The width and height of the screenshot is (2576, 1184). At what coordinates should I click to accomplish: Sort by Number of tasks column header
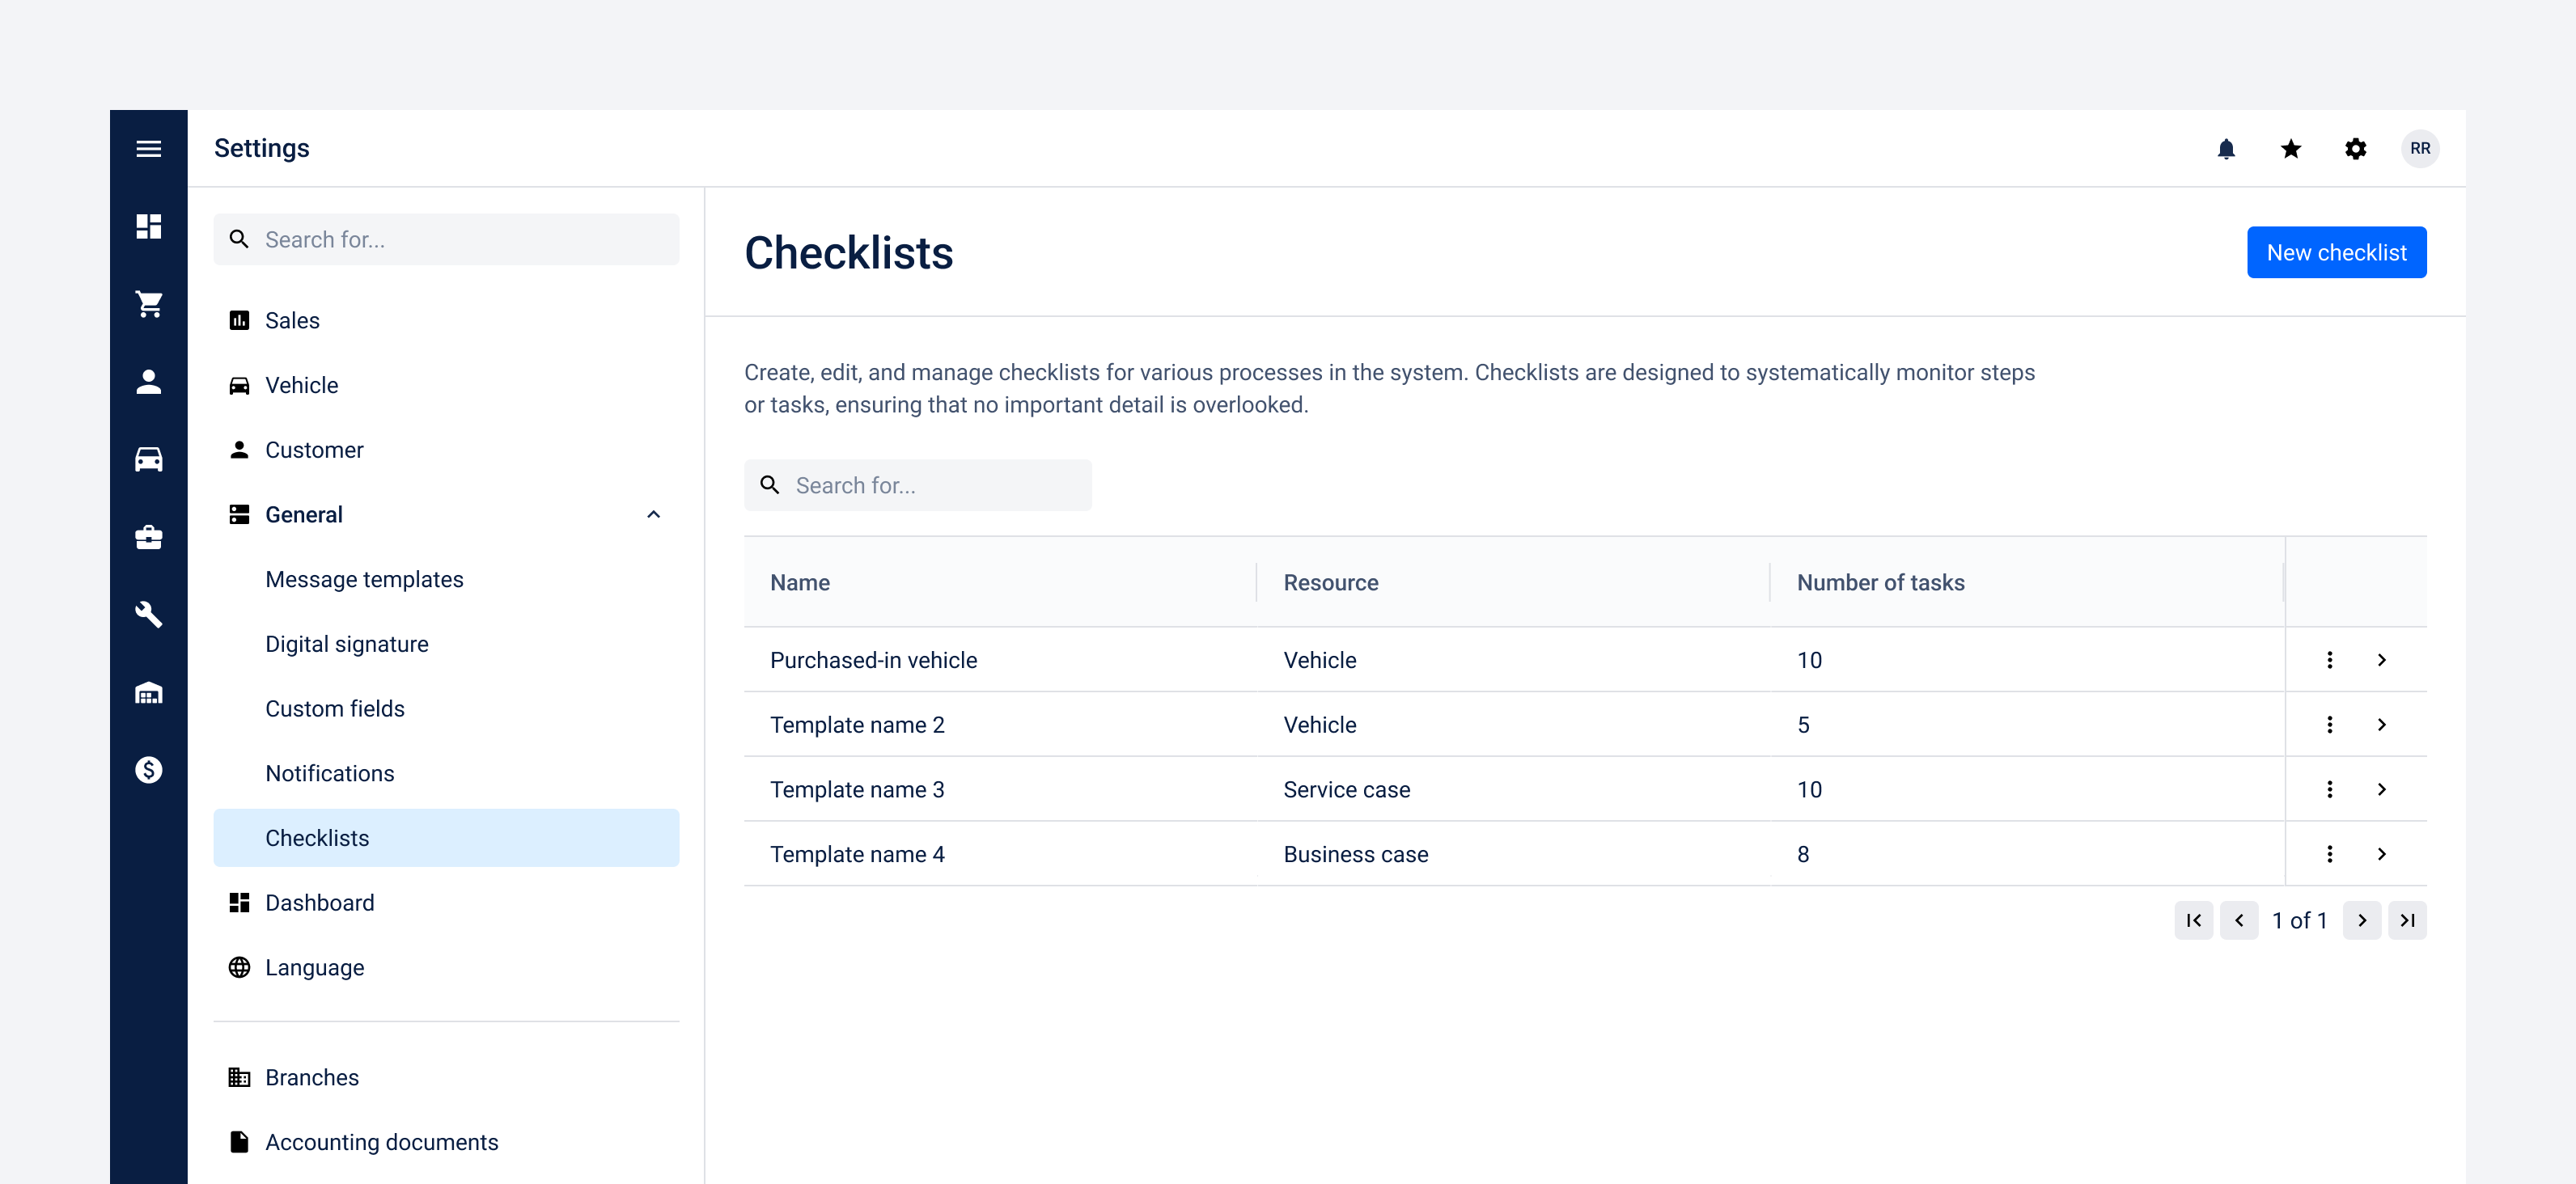pyautogui.click(x=2026, y=582)
